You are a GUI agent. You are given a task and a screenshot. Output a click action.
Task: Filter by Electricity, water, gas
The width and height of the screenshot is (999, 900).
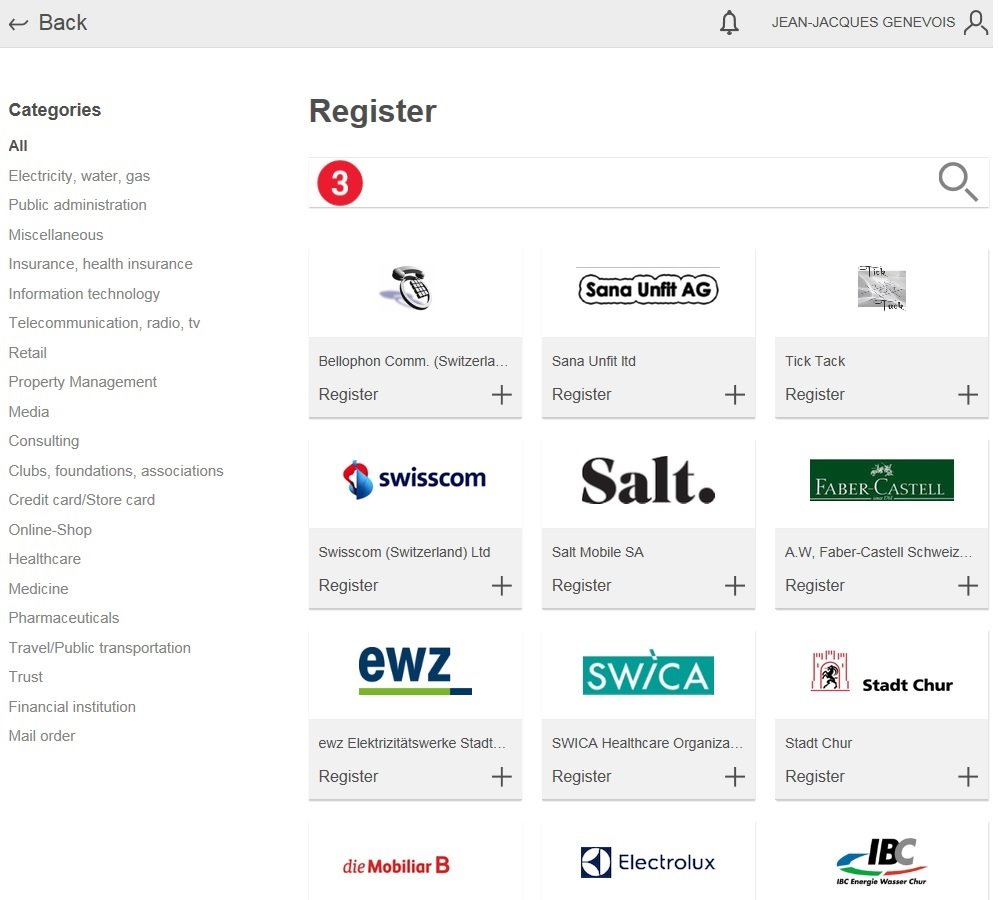point(80,176)
